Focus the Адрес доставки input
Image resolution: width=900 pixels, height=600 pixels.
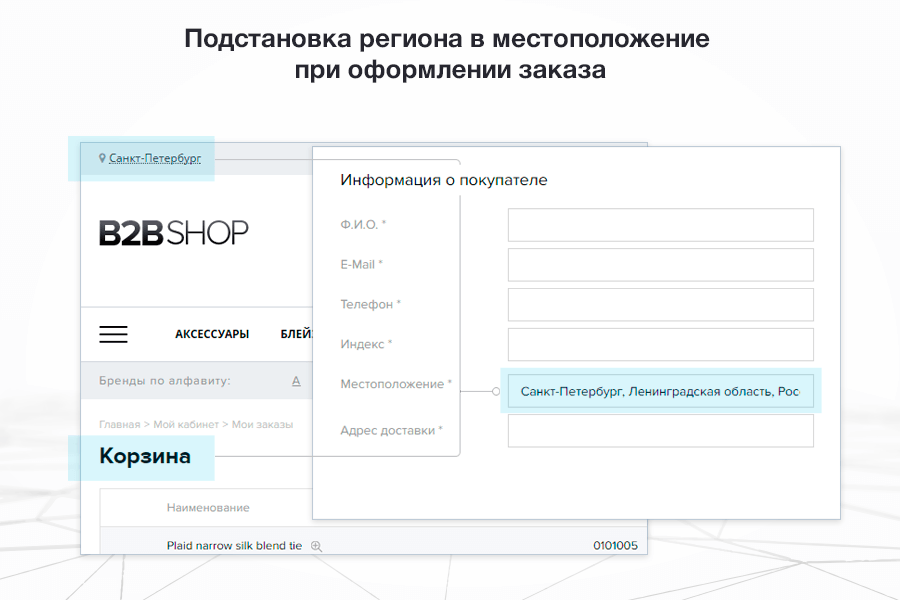[x=661, y=430]
